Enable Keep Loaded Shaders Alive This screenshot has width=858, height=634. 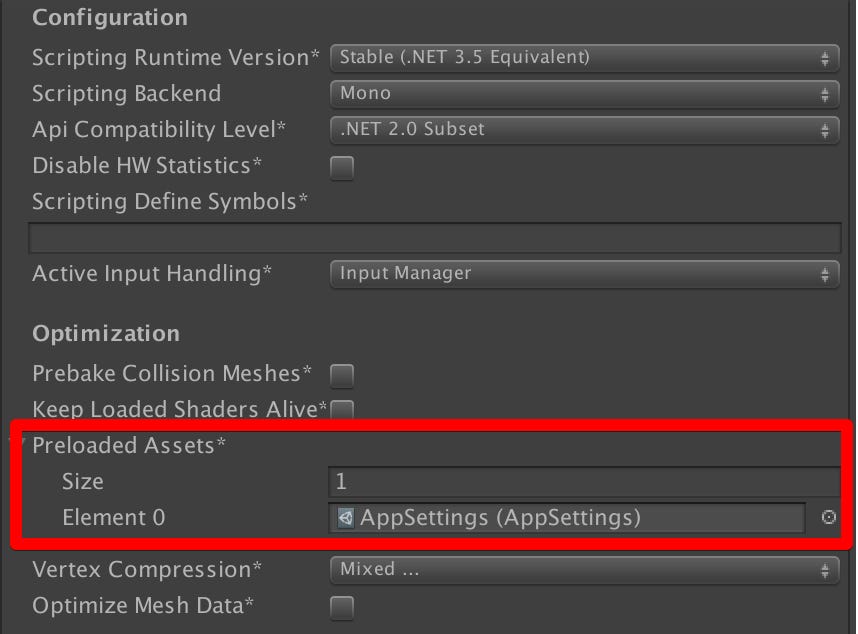click(x=342, y=409)
